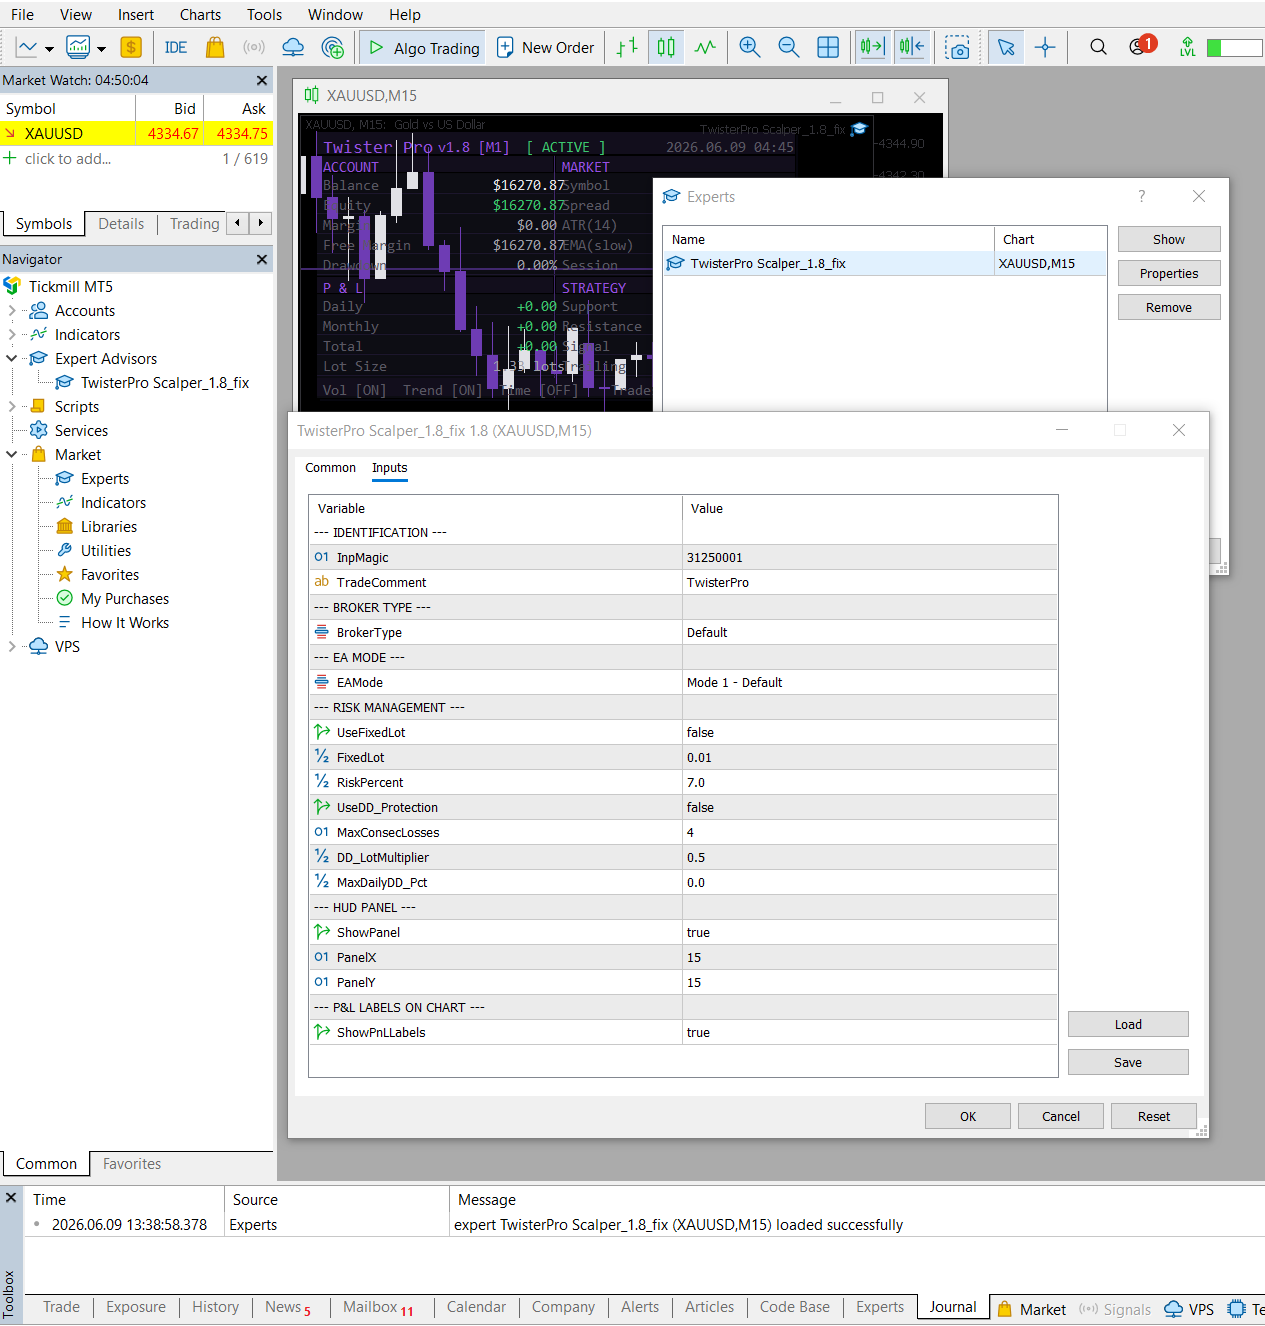Zoom out on the chart
The width and height of the screenshot is (1265, 1326).
[789, 47]
